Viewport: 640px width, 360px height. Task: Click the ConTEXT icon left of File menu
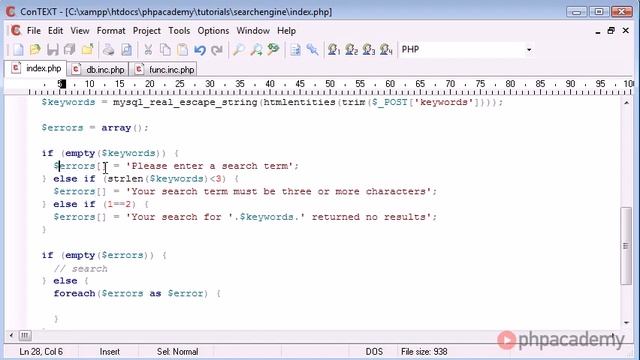point(16,31)
